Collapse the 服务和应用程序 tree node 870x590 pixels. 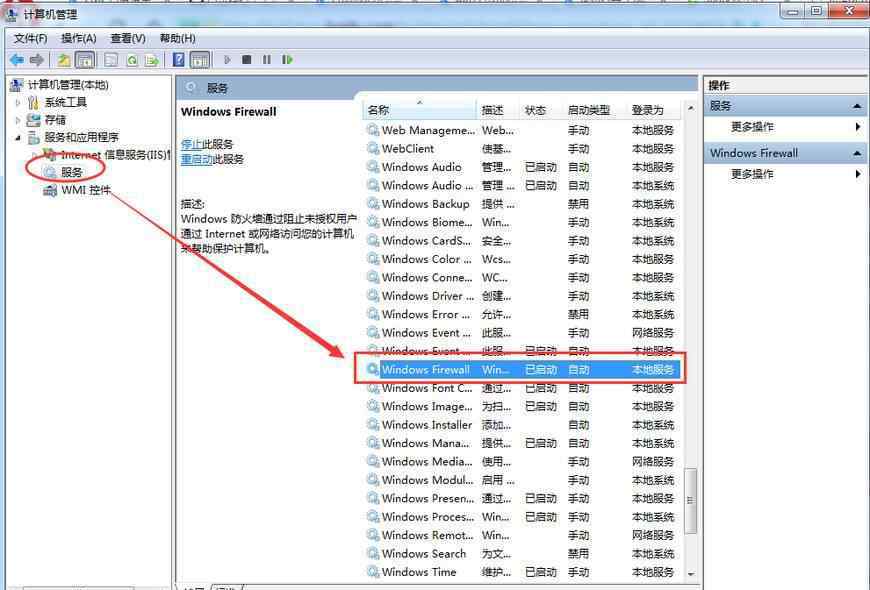[18, 137]
